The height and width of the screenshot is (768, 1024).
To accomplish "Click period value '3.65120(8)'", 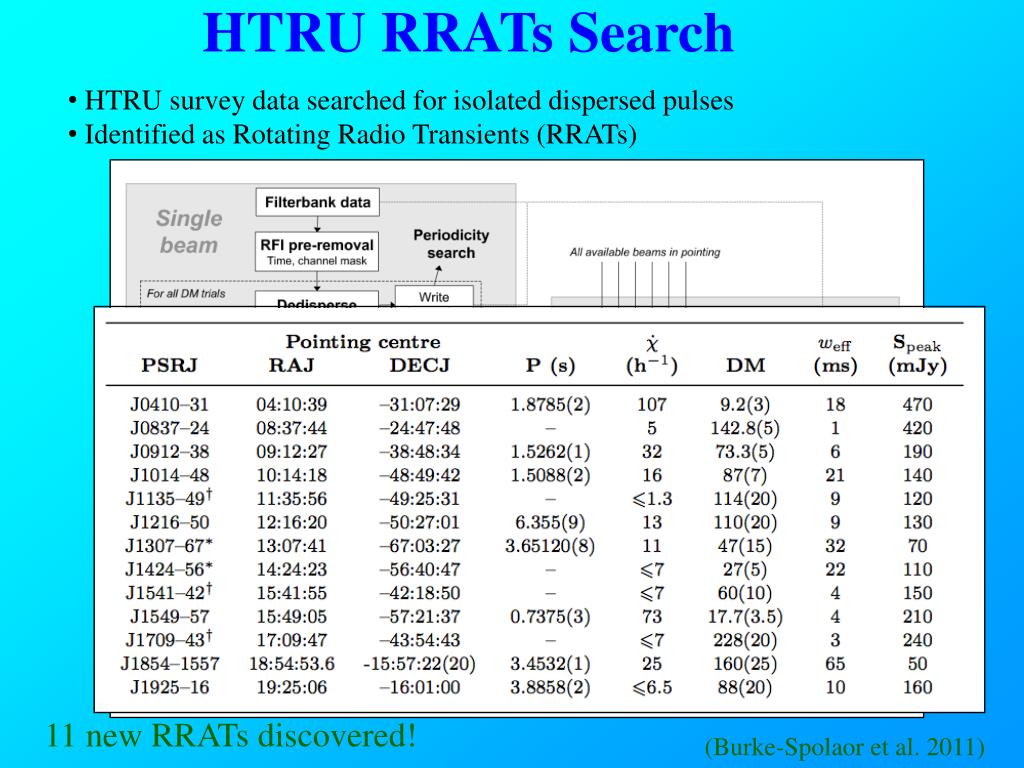I will pos(550,547).
